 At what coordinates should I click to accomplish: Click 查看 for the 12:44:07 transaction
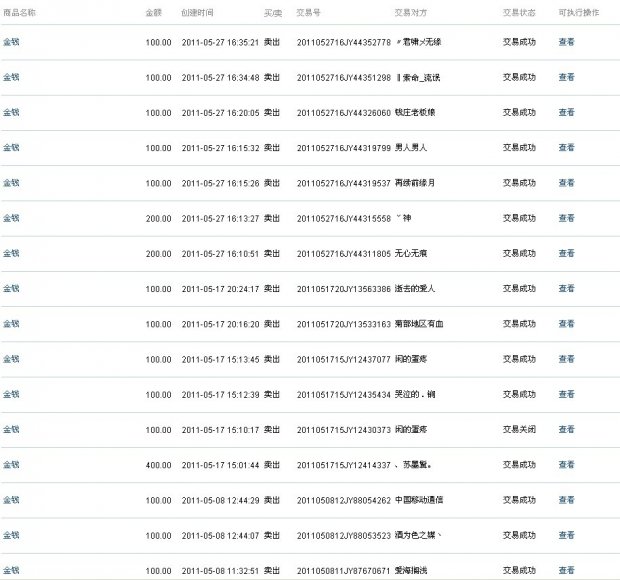(x=566, y=535)
